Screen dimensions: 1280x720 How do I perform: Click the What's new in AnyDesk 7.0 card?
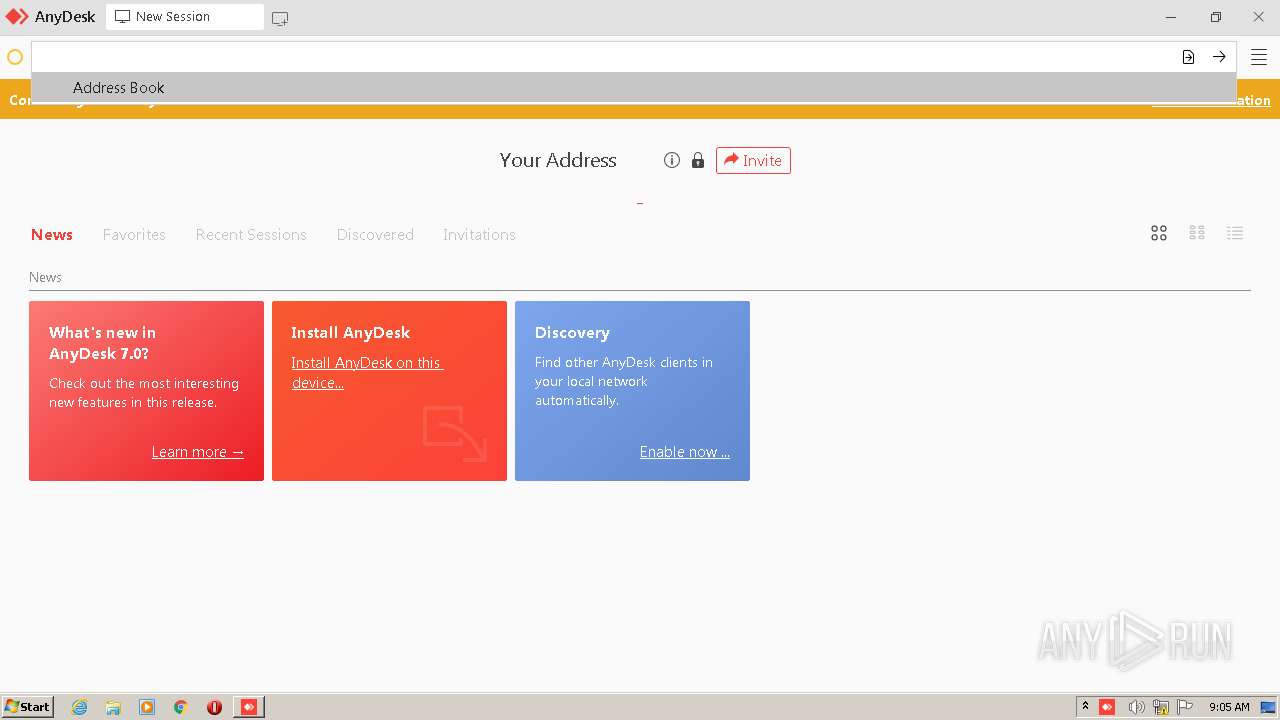pyautogui.click(x=146, y=391)
